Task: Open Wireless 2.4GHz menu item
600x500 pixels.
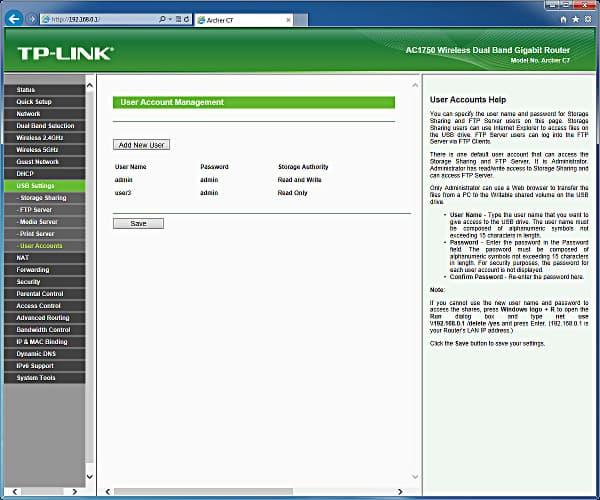Action: click(x=45, y=138)
